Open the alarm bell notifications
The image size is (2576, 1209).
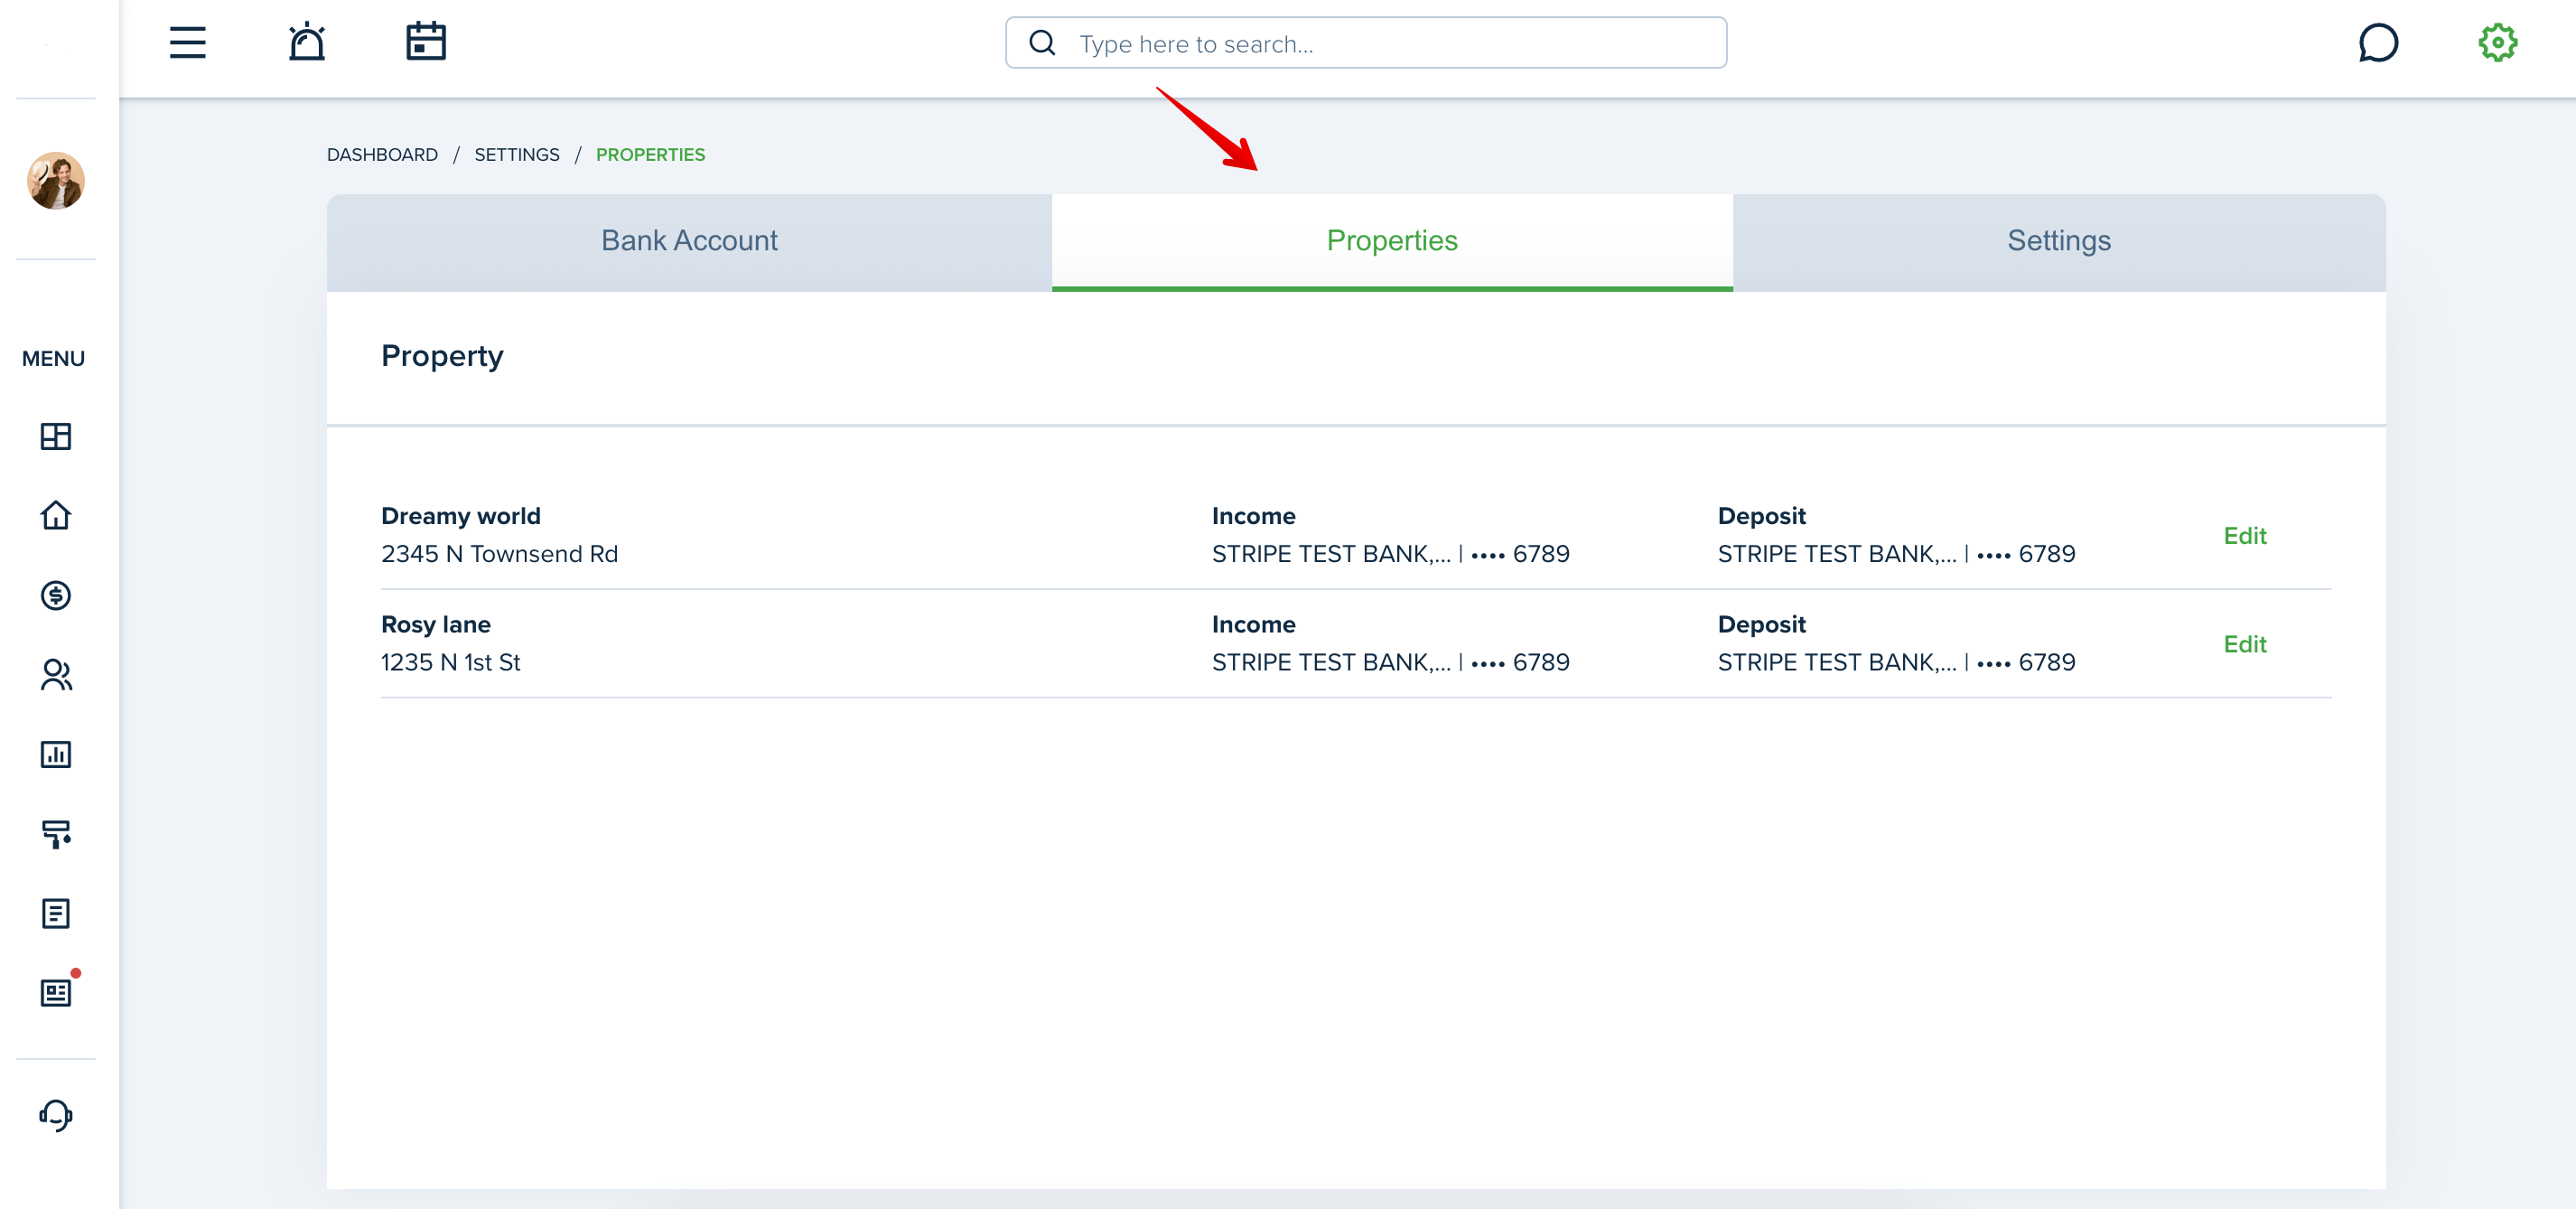tap(307, 42)
